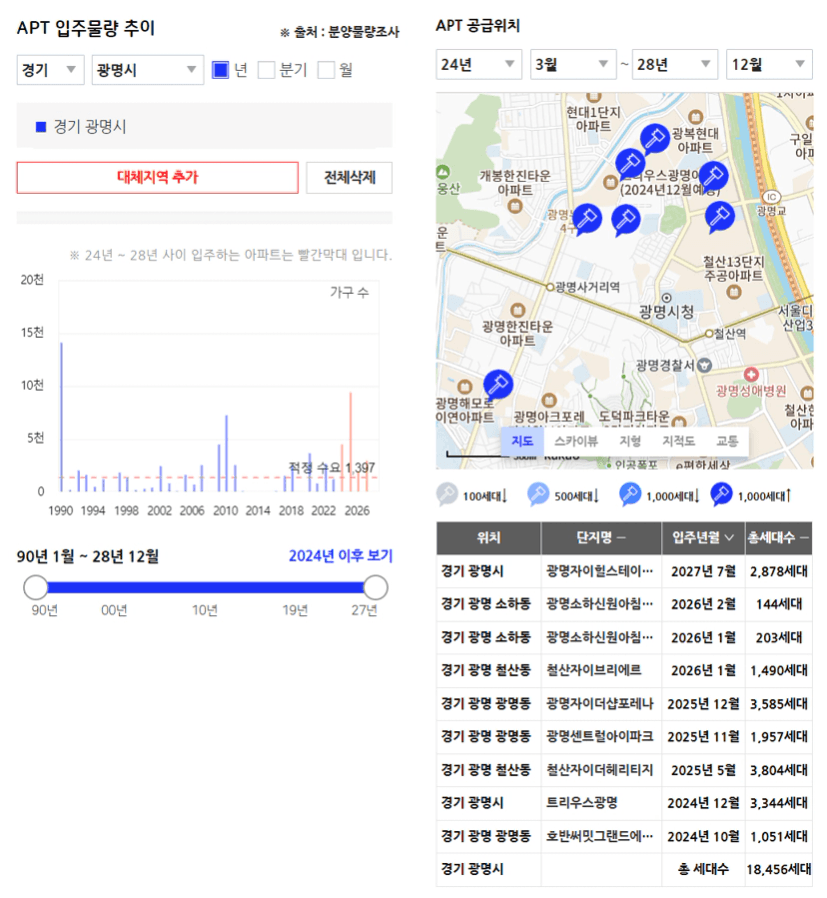Click the 2024년 이후 보기 link
827x898 pixels.
[x=341, y=556]
